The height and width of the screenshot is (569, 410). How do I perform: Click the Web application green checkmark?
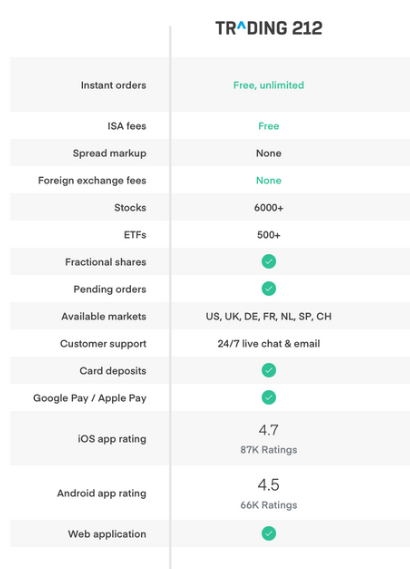click(x=268, y=533)
